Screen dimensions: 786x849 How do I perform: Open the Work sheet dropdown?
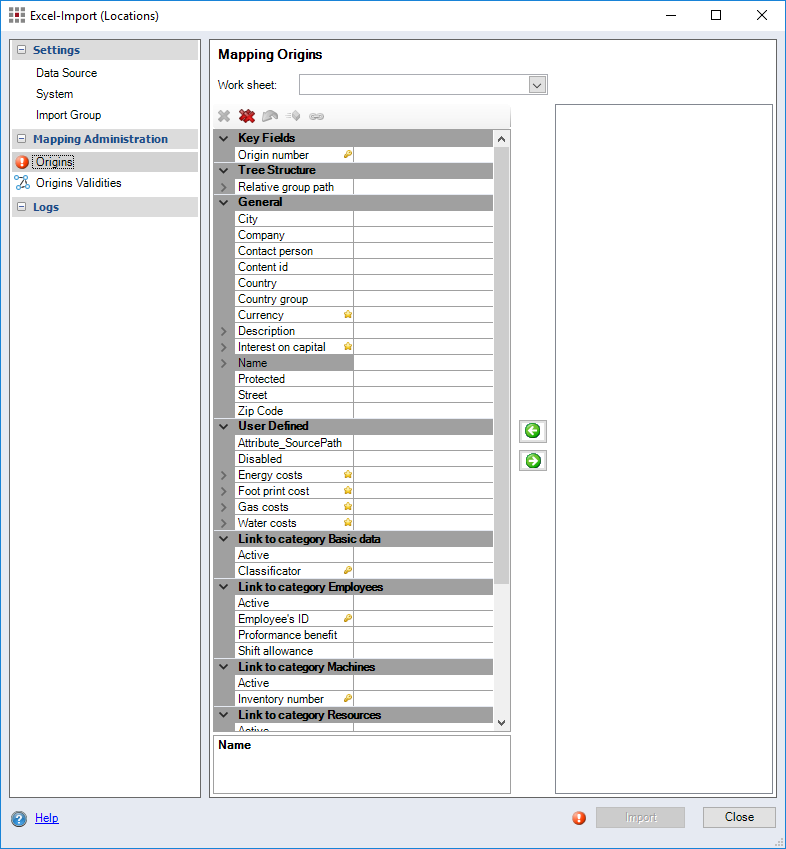537,85
